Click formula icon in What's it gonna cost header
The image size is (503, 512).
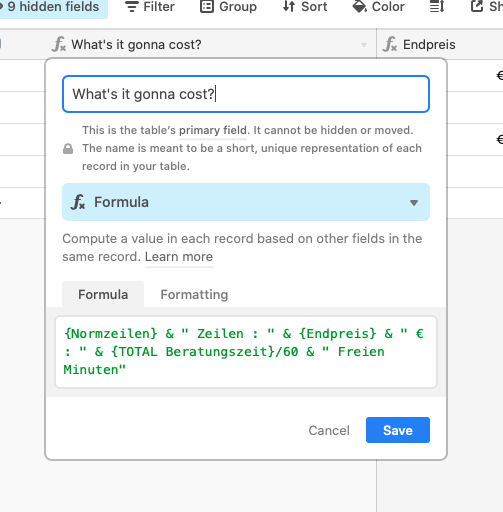pyautogui.click(x=59, y=44)
